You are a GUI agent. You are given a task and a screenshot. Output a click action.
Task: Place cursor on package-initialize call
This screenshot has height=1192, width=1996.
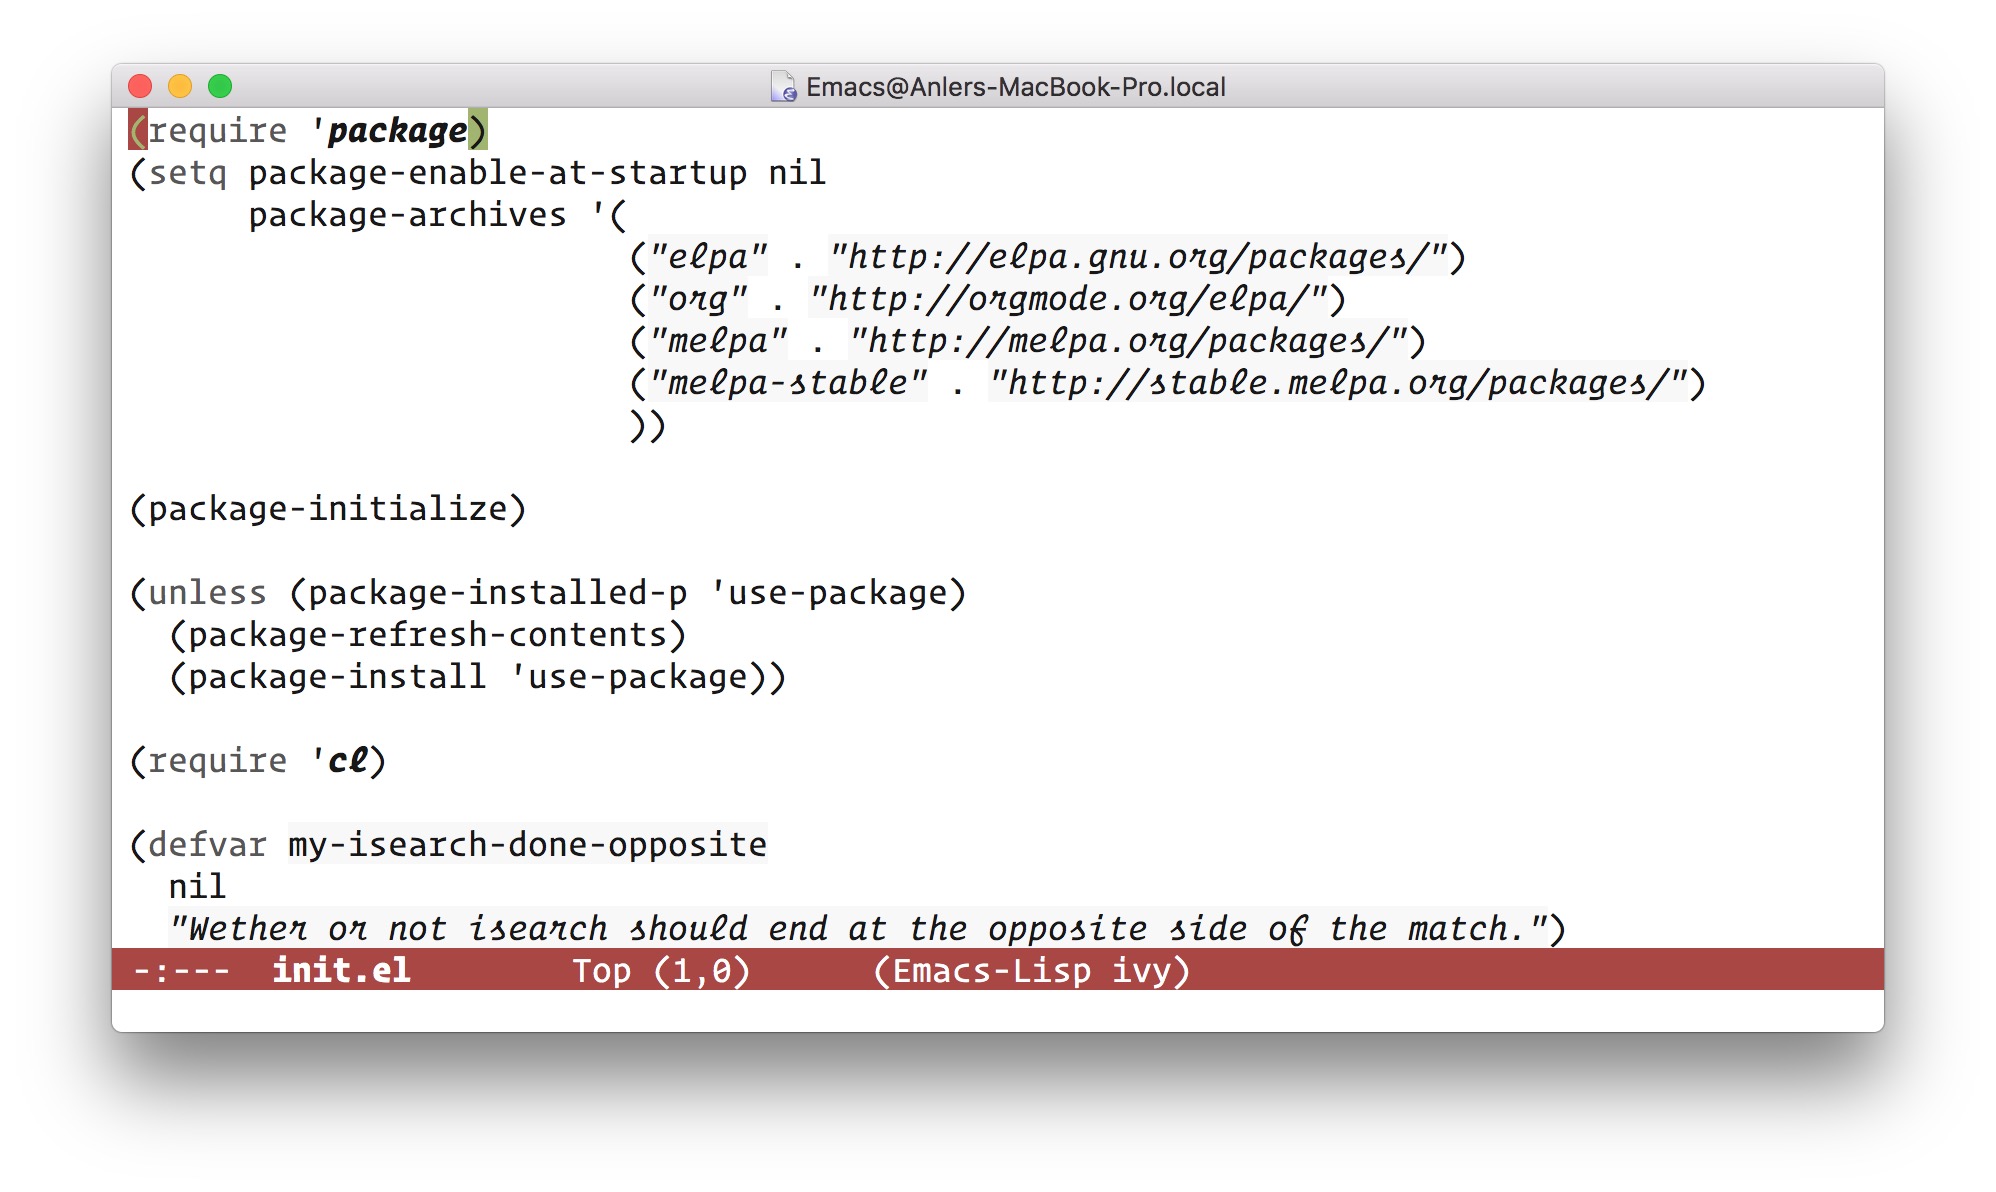(x=327, y=509)
